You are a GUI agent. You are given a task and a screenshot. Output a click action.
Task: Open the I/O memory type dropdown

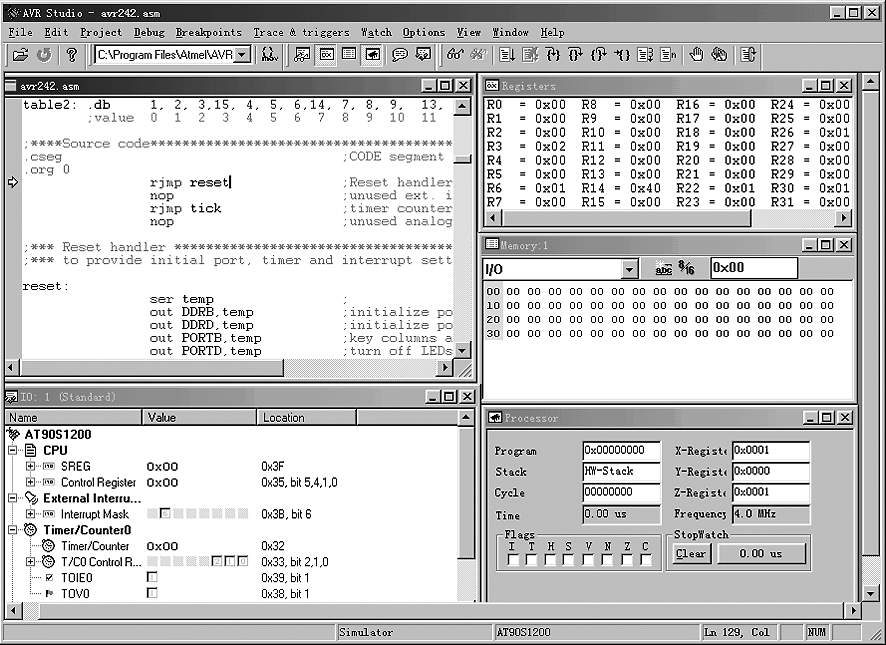[629, 269]
